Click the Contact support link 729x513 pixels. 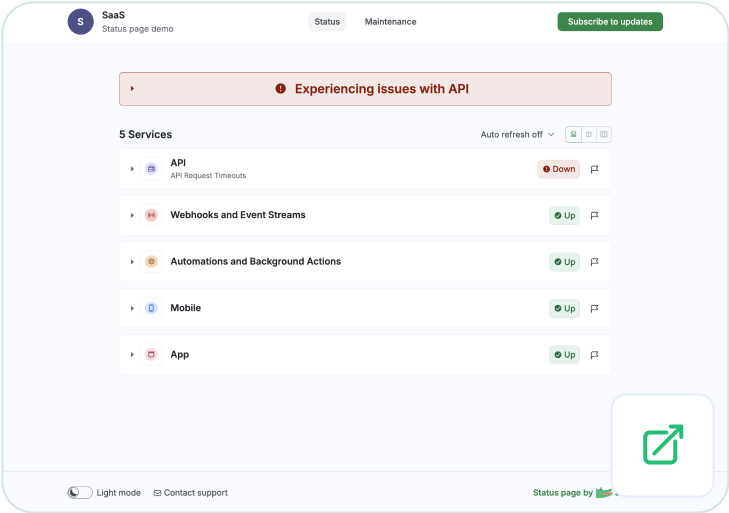[x=191, y=493]
